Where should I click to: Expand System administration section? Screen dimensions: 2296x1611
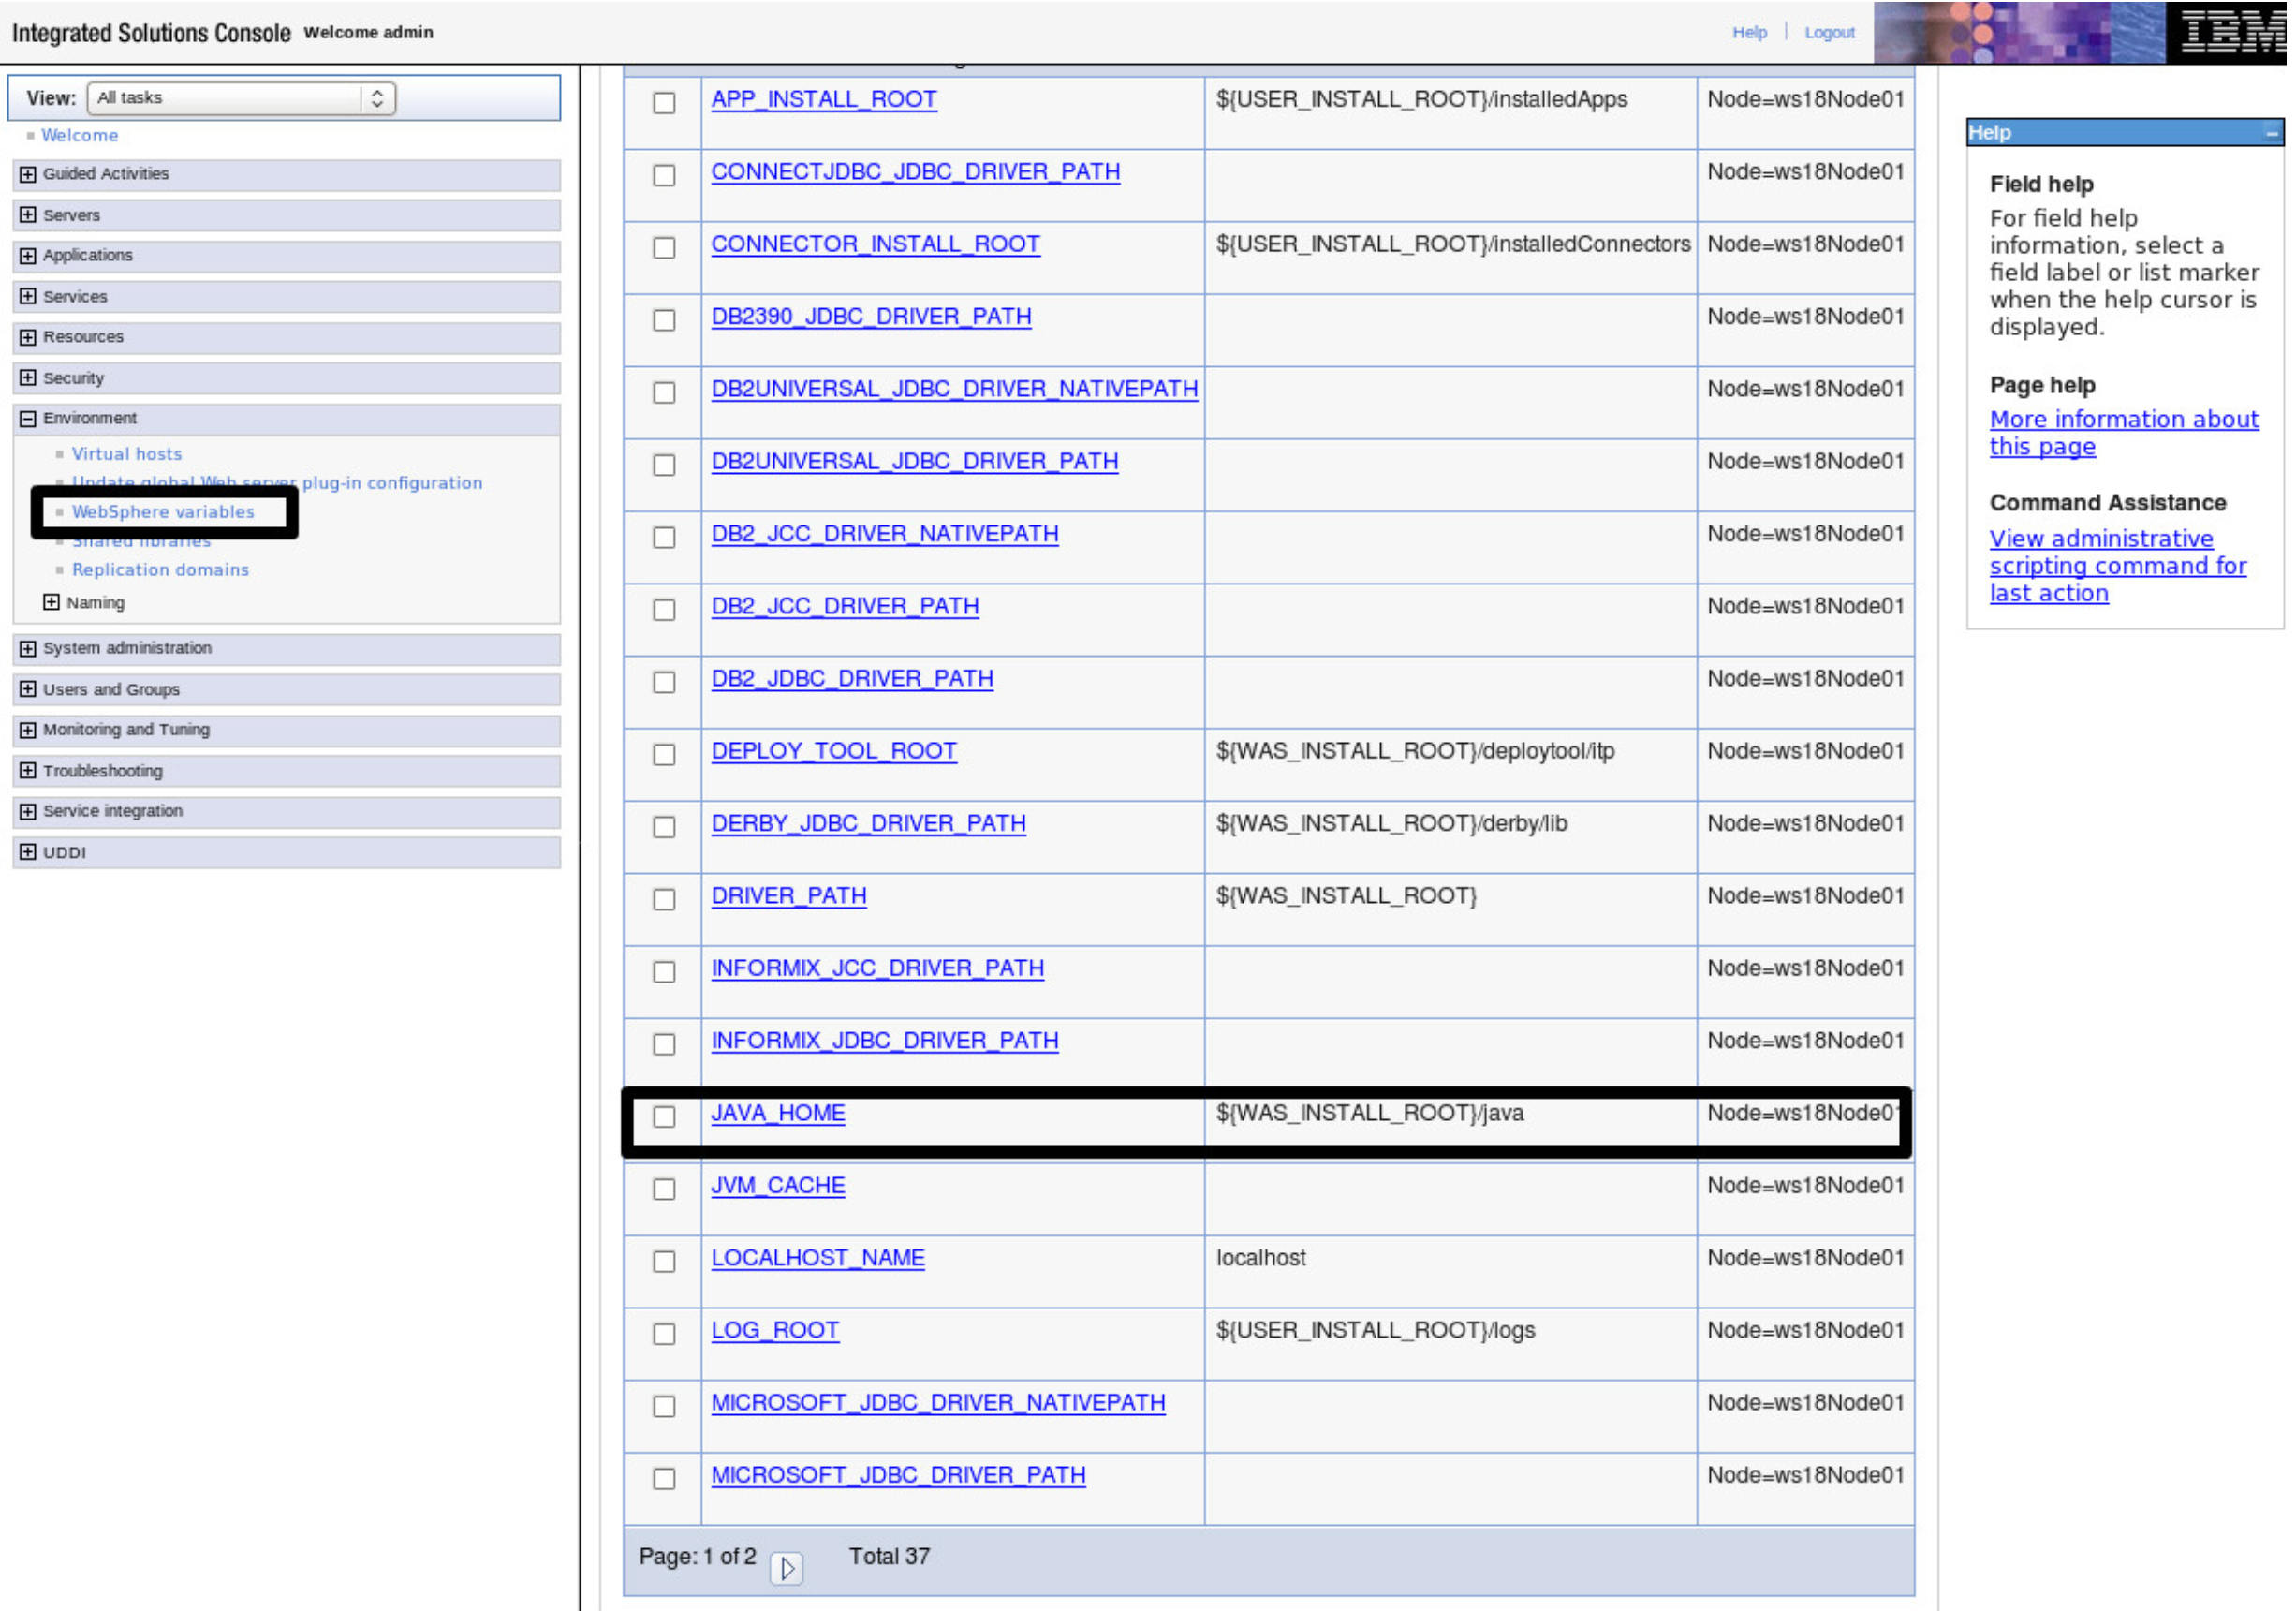[28, 649]
